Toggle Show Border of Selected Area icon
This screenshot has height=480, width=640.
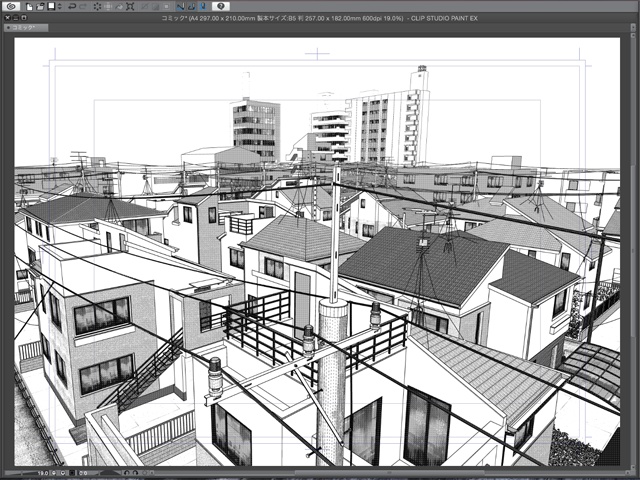point(166,6)
